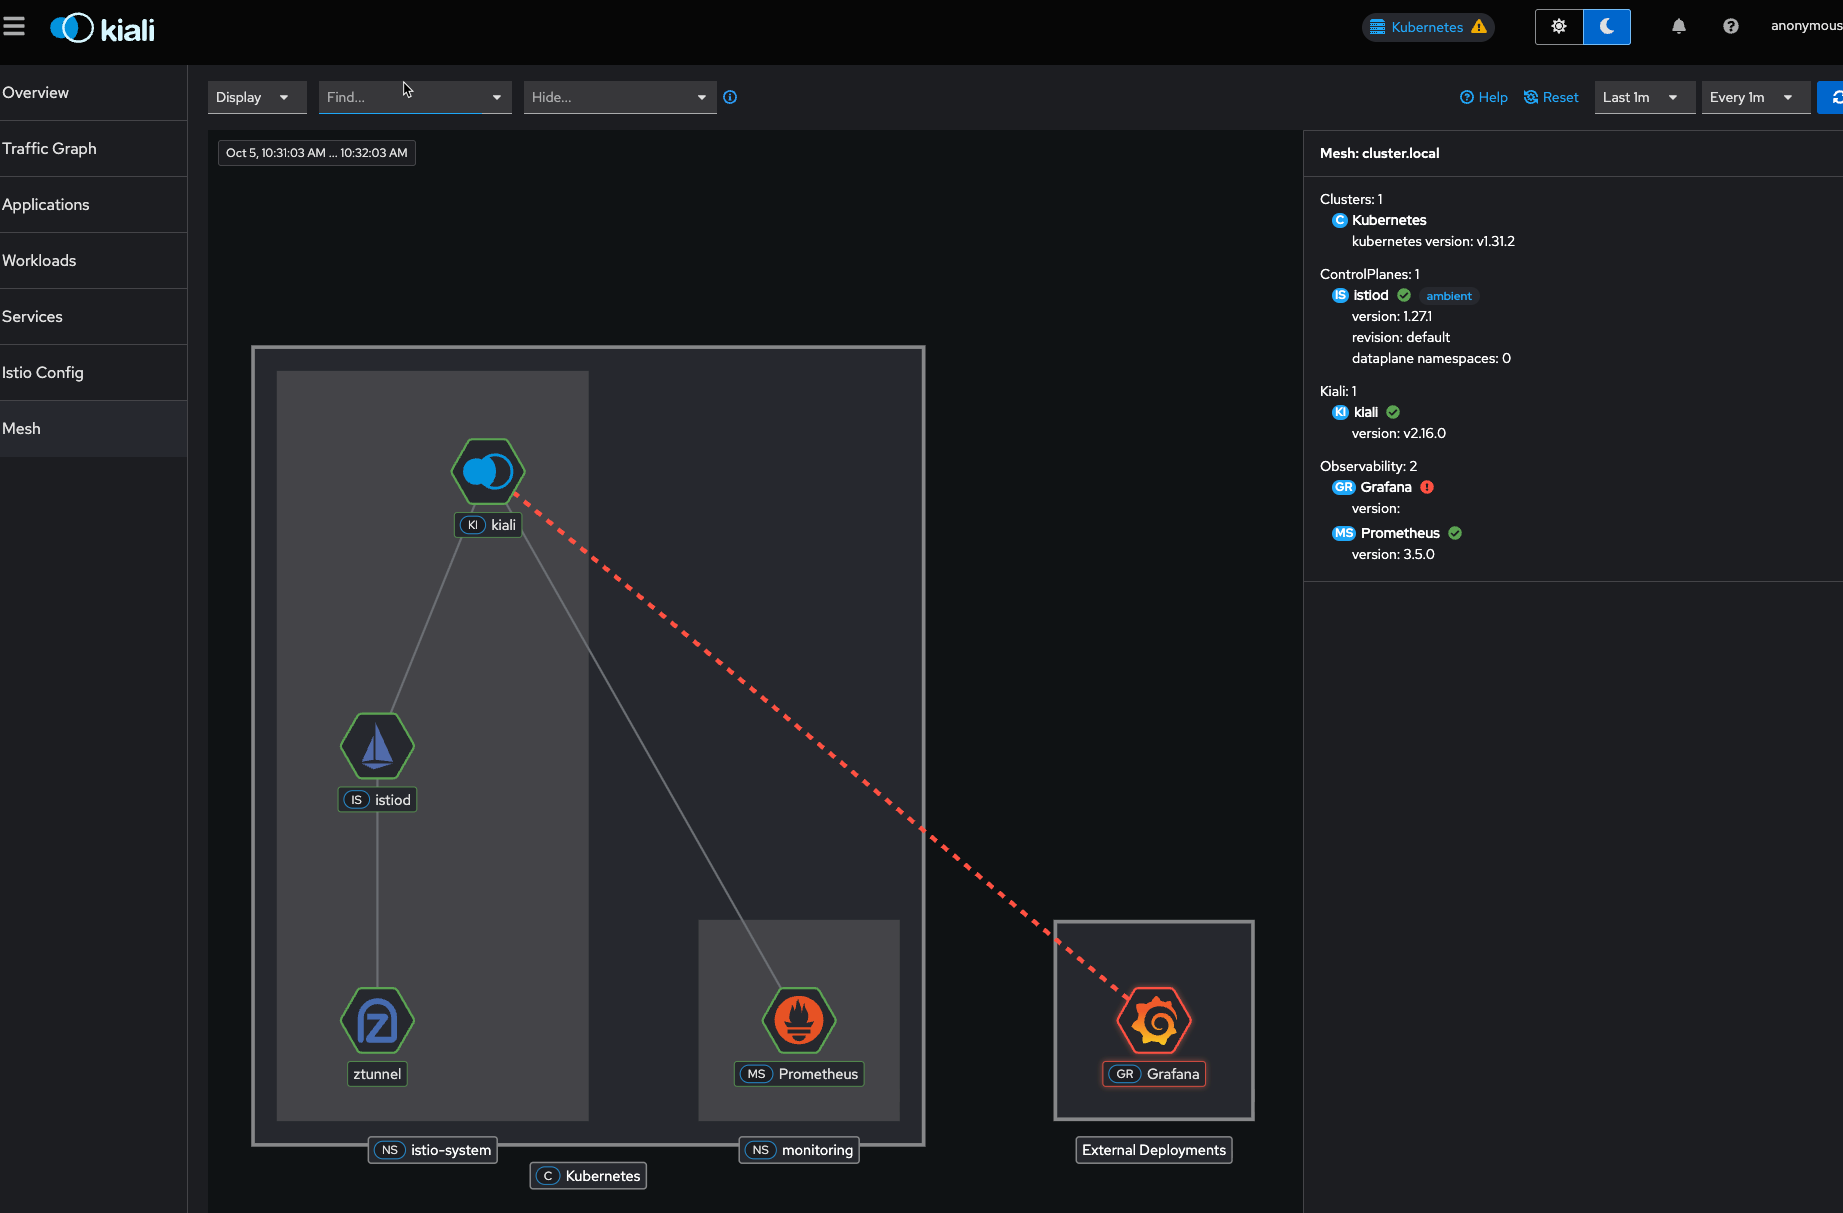1843x1213 pixels.
Task: Go to Overview page
Action: click(93, 93)
